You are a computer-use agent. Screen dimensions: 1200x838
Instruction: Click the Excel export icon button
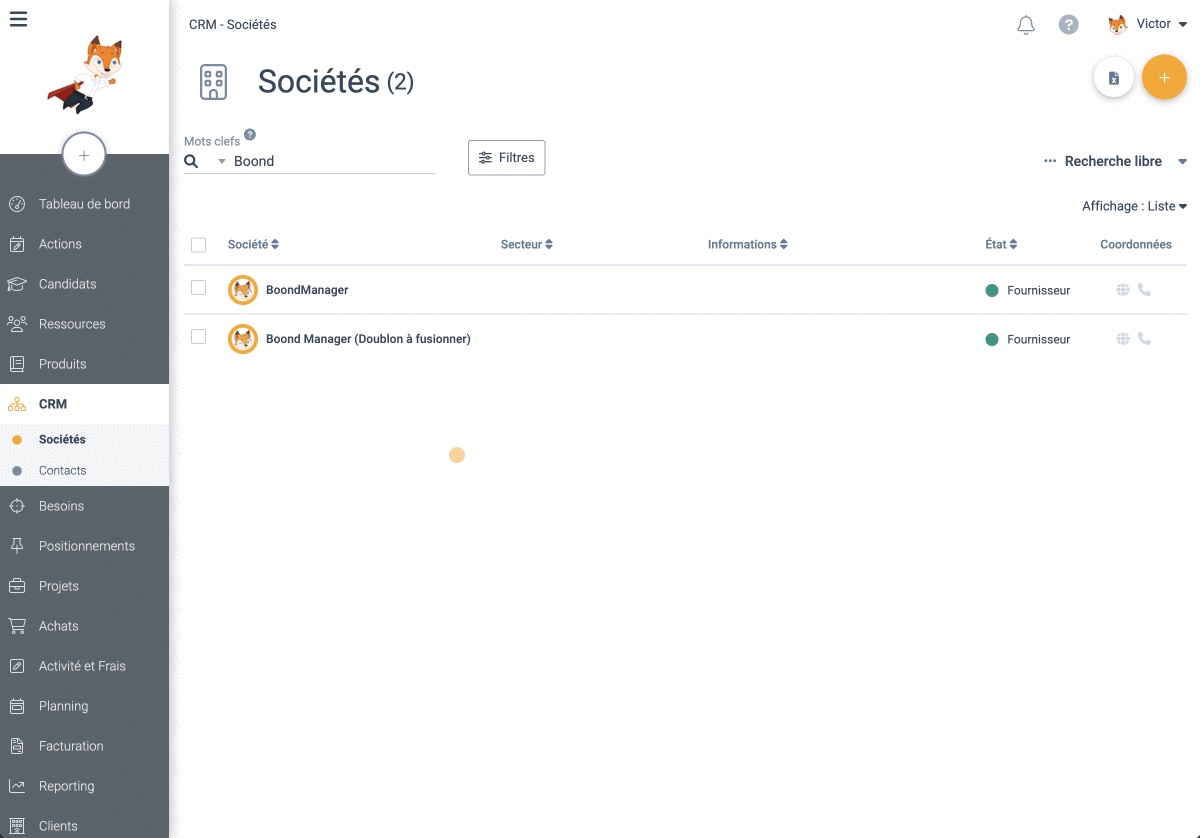click(1114, 78)
